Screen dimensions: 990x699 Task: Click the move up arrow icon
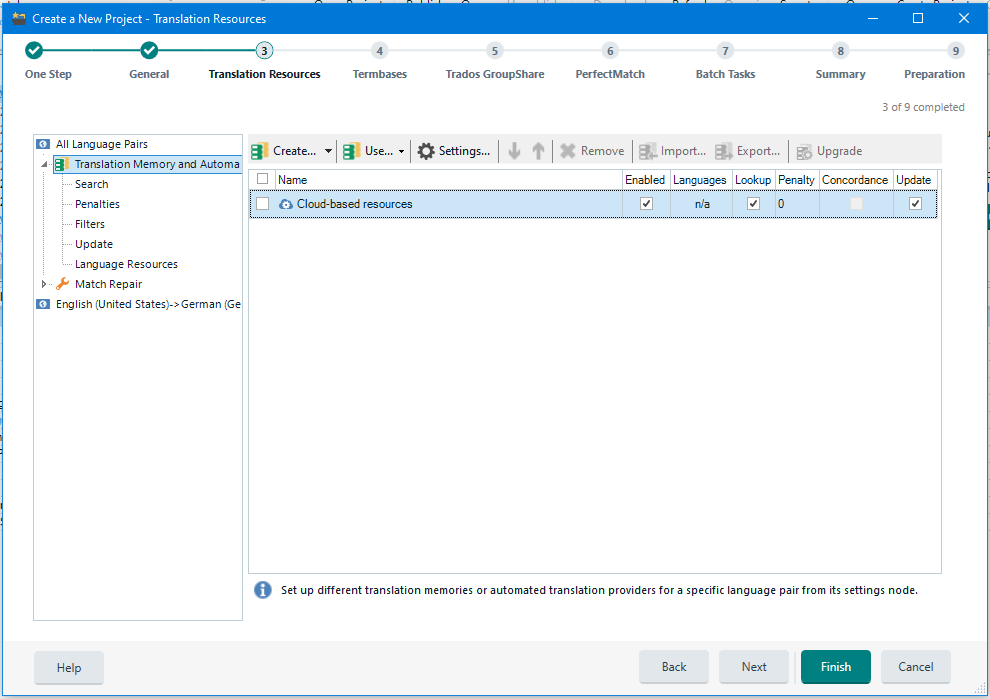tap(538, 151)
